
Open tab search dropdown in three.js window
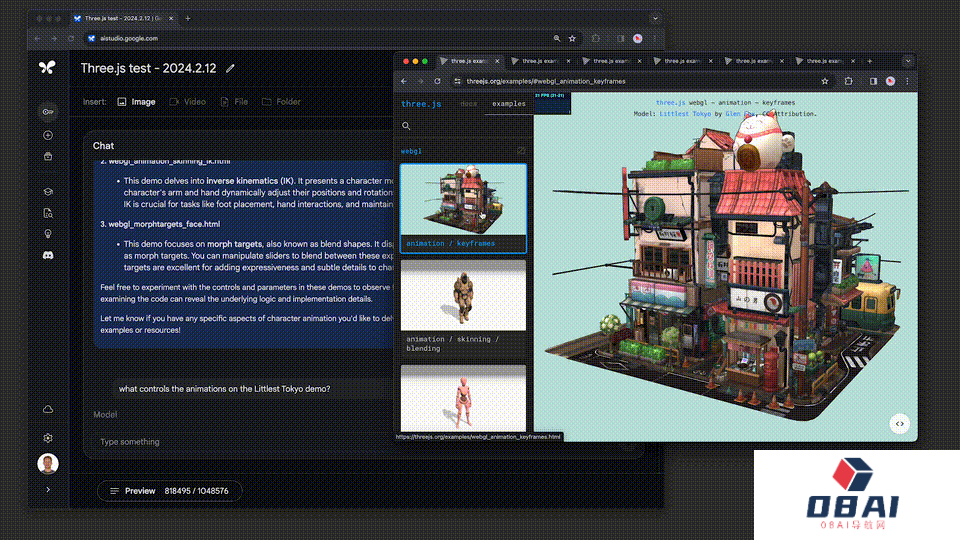(x=907, y=61)
